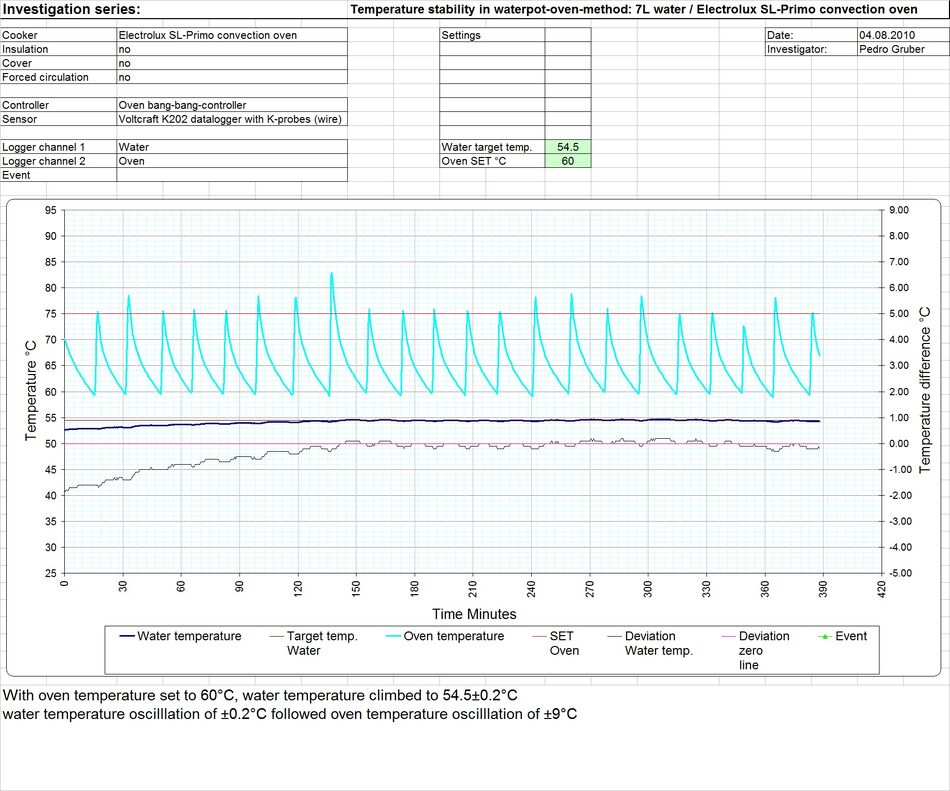The height and width of the screenshot is (791, 950).
Task: Select the 'Cooker' label cell
Action: click(x=59, y=35)
